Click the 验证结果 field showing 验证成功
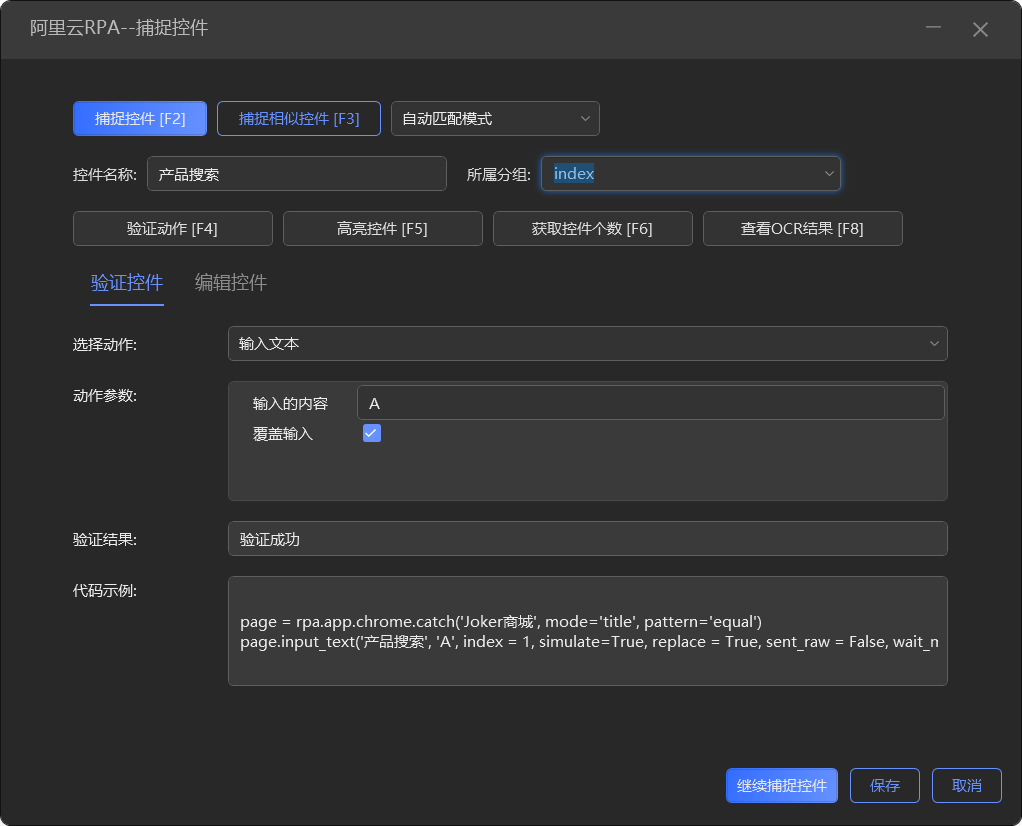The height and width of the screenshot is (826, 1022). (x=588, y=539)
